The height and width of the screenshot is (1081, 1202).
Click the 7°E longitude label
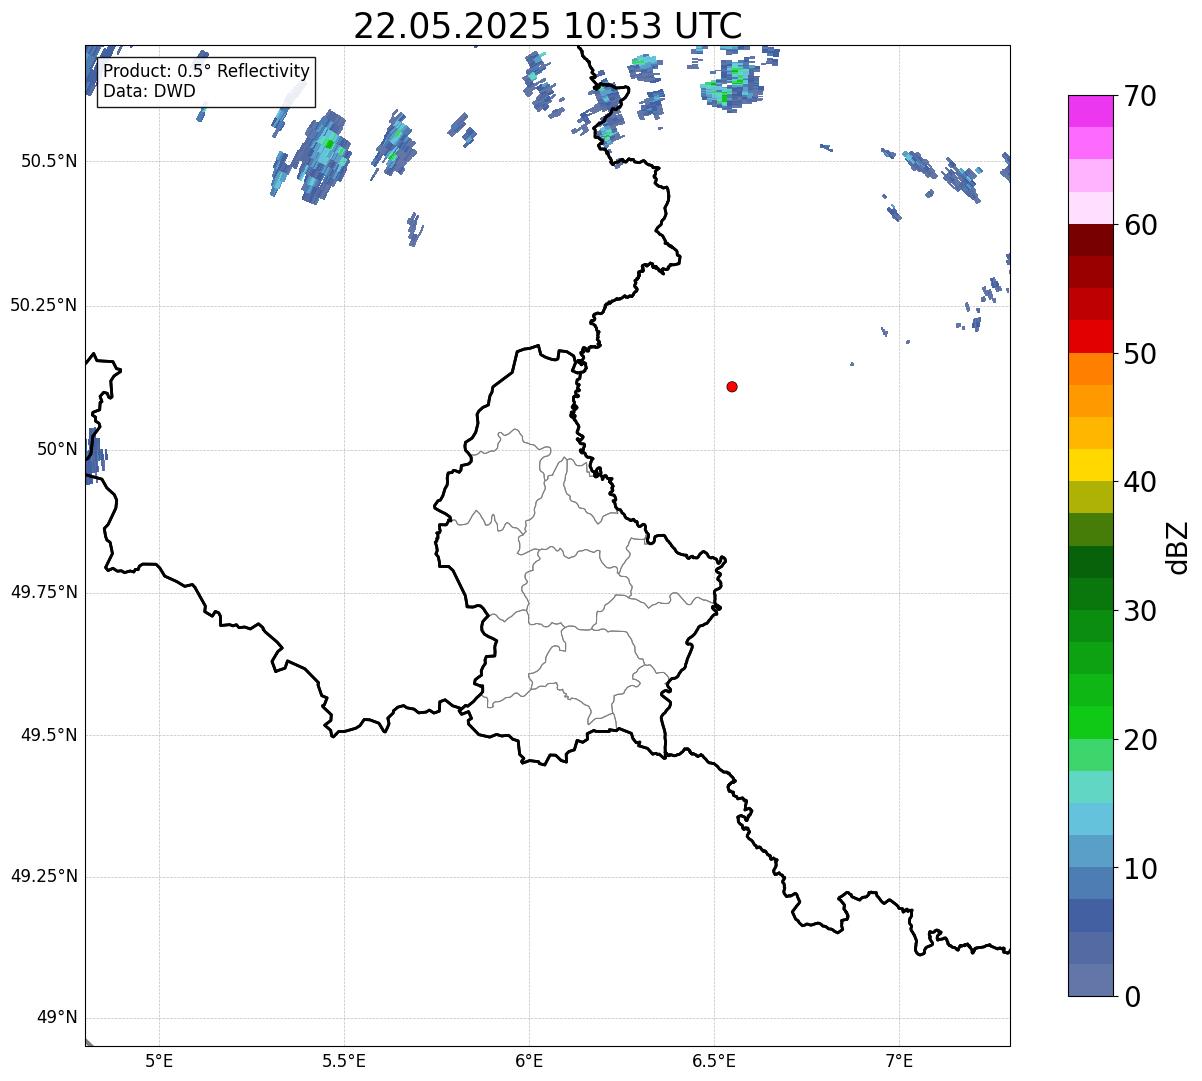coord(899,1061)
